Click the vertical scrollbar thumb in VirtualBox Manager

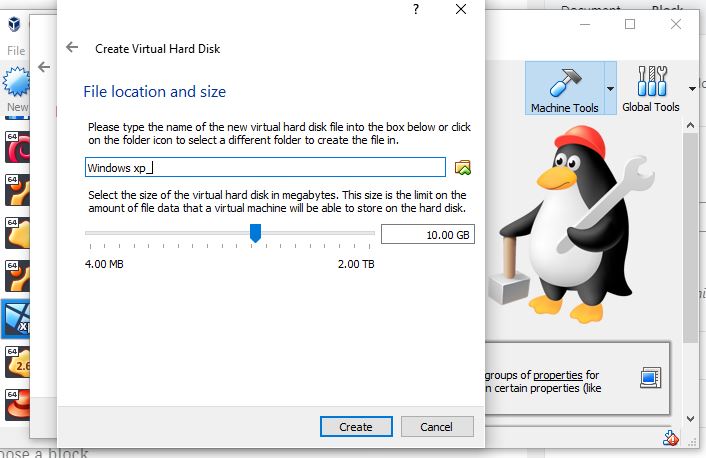(690, 238)
